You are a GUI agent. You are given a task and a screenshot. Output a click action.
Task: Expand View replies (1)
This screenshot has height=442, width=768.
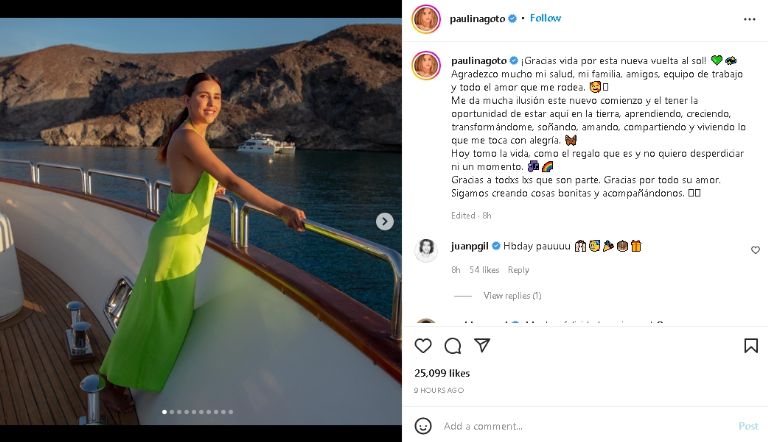click(512, 296)
